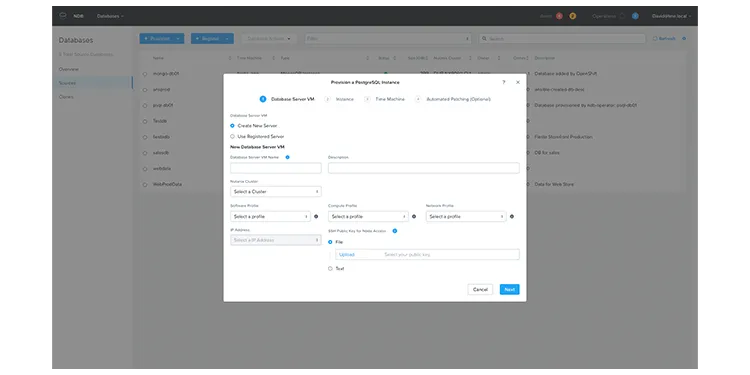
Task: Click info icon next to SSH Public Key label
Action: [395, 231]
